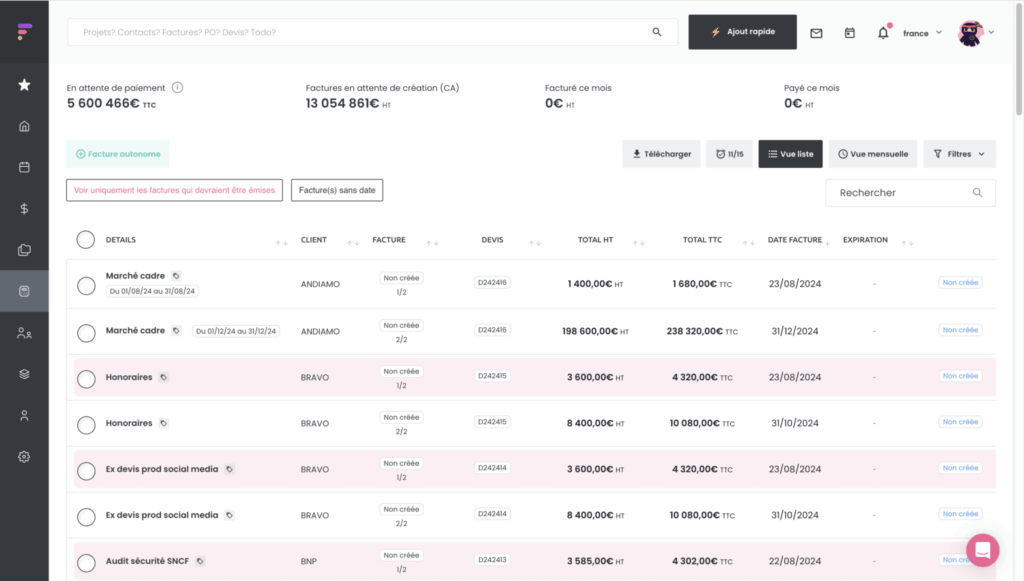Switch to Vue mensuelle view

coord(872,154)
